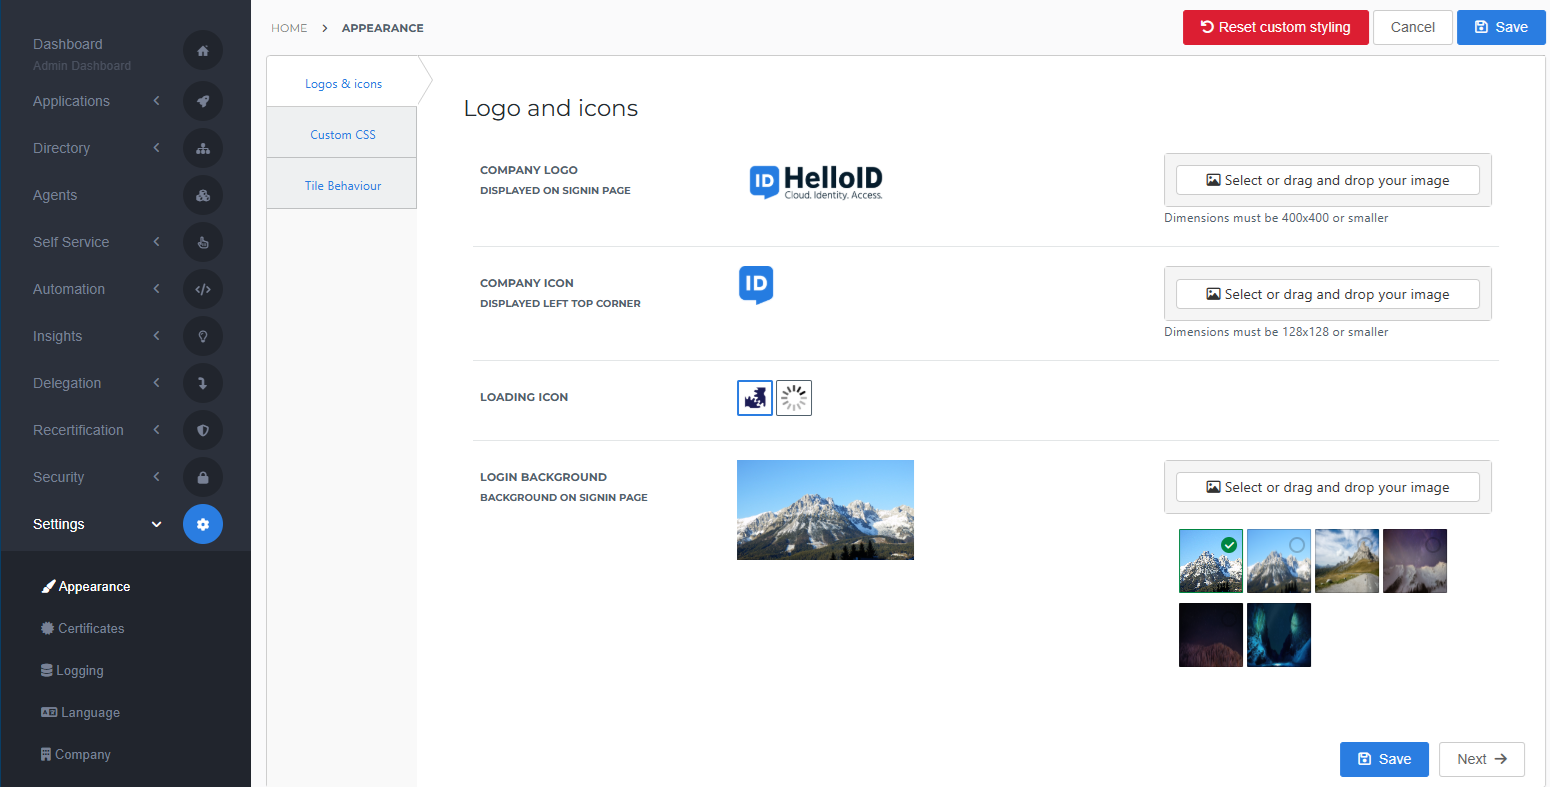Choose the second mountain background thumbnail
Viewport: 1550px width, 787px height.
pos(1279,561)
